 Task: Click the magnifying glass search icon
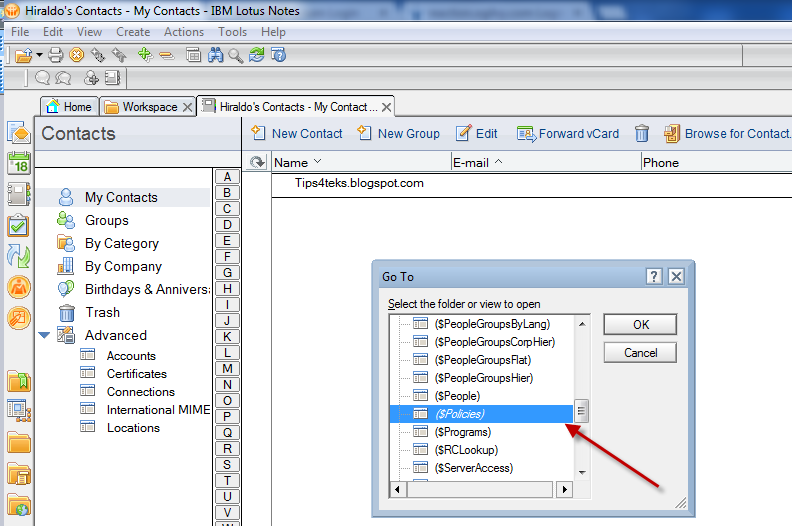235,55
